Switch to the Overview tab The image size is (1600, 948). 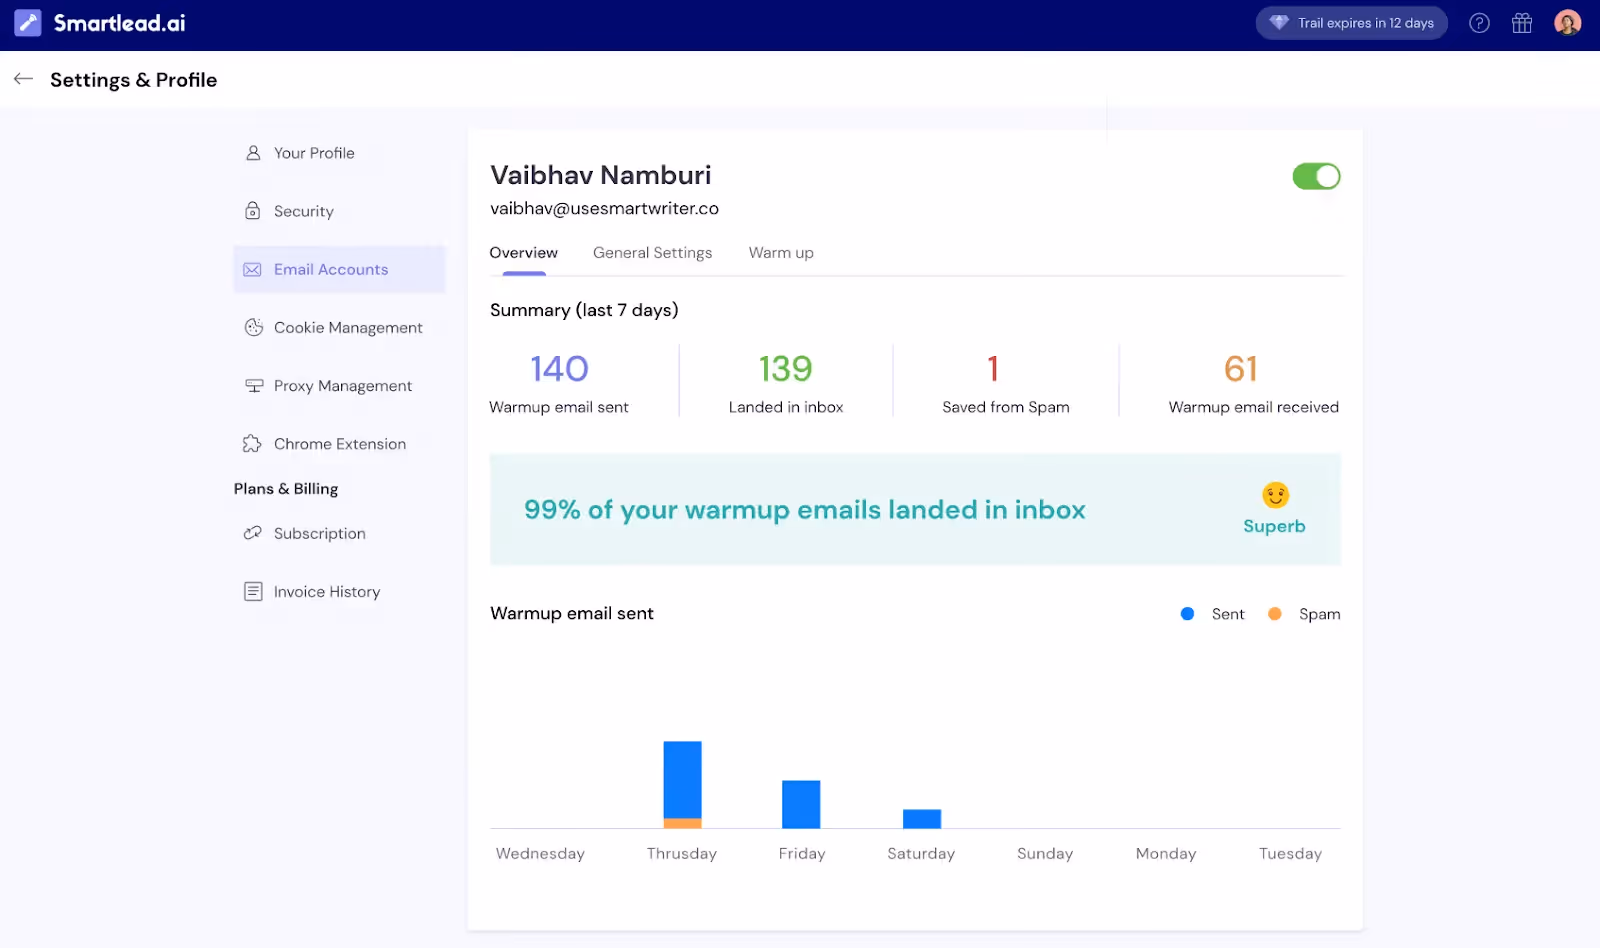(x=523, y=253)
